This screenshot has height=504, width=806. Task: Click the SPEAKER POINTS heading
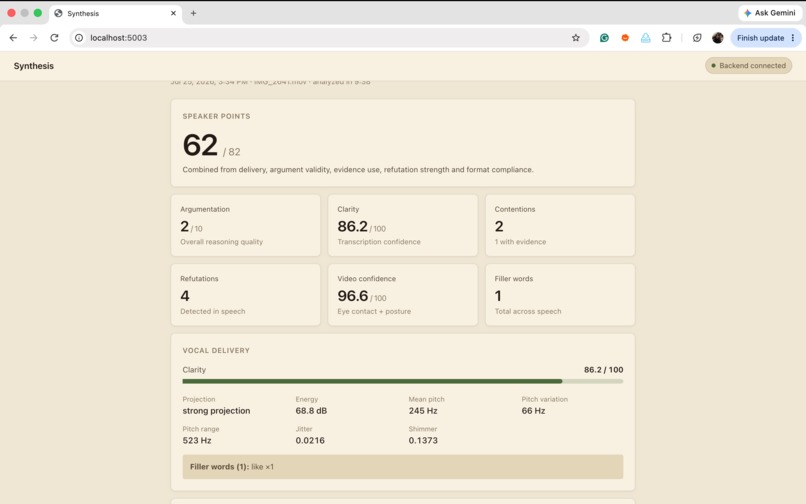tap(216, 116)
